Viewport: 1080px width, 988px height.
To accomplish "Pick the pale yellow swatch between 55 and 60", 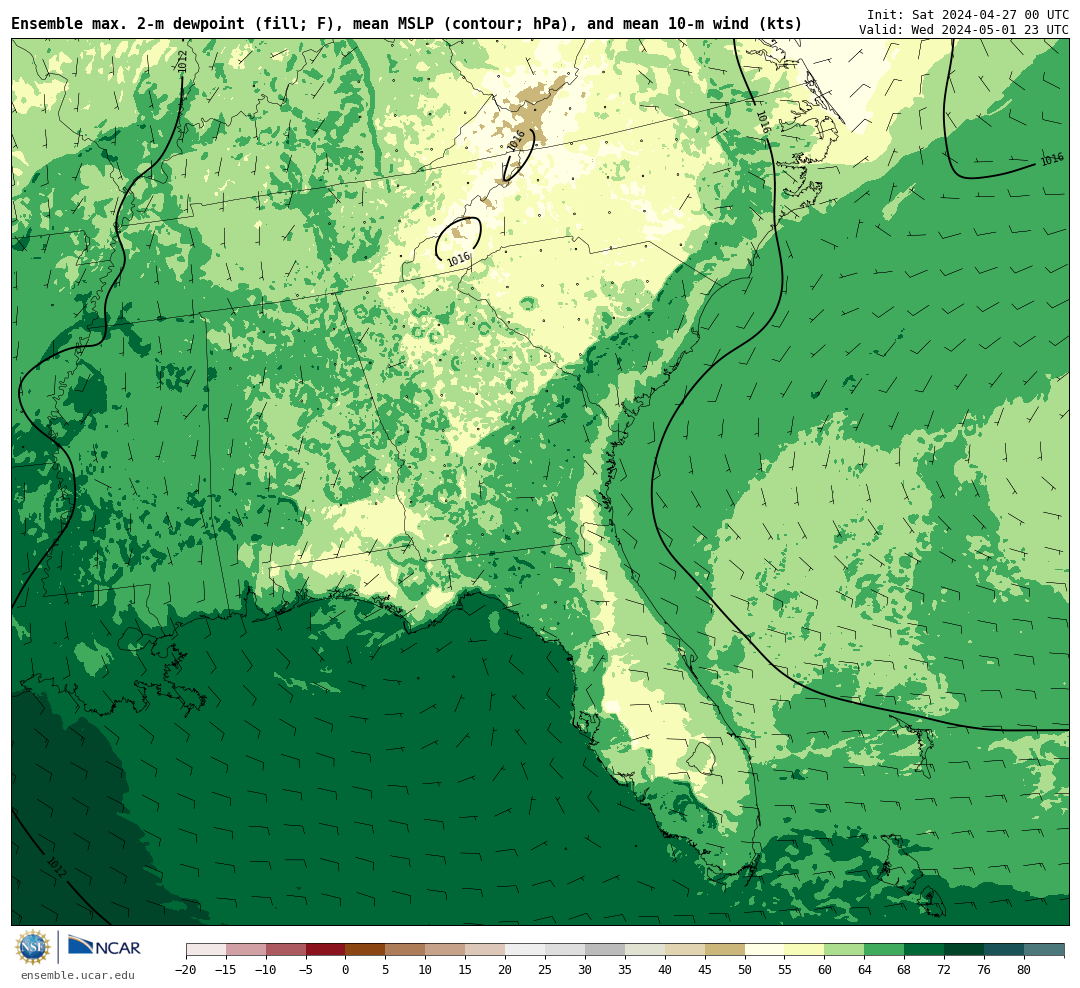I will pos(804,950).
